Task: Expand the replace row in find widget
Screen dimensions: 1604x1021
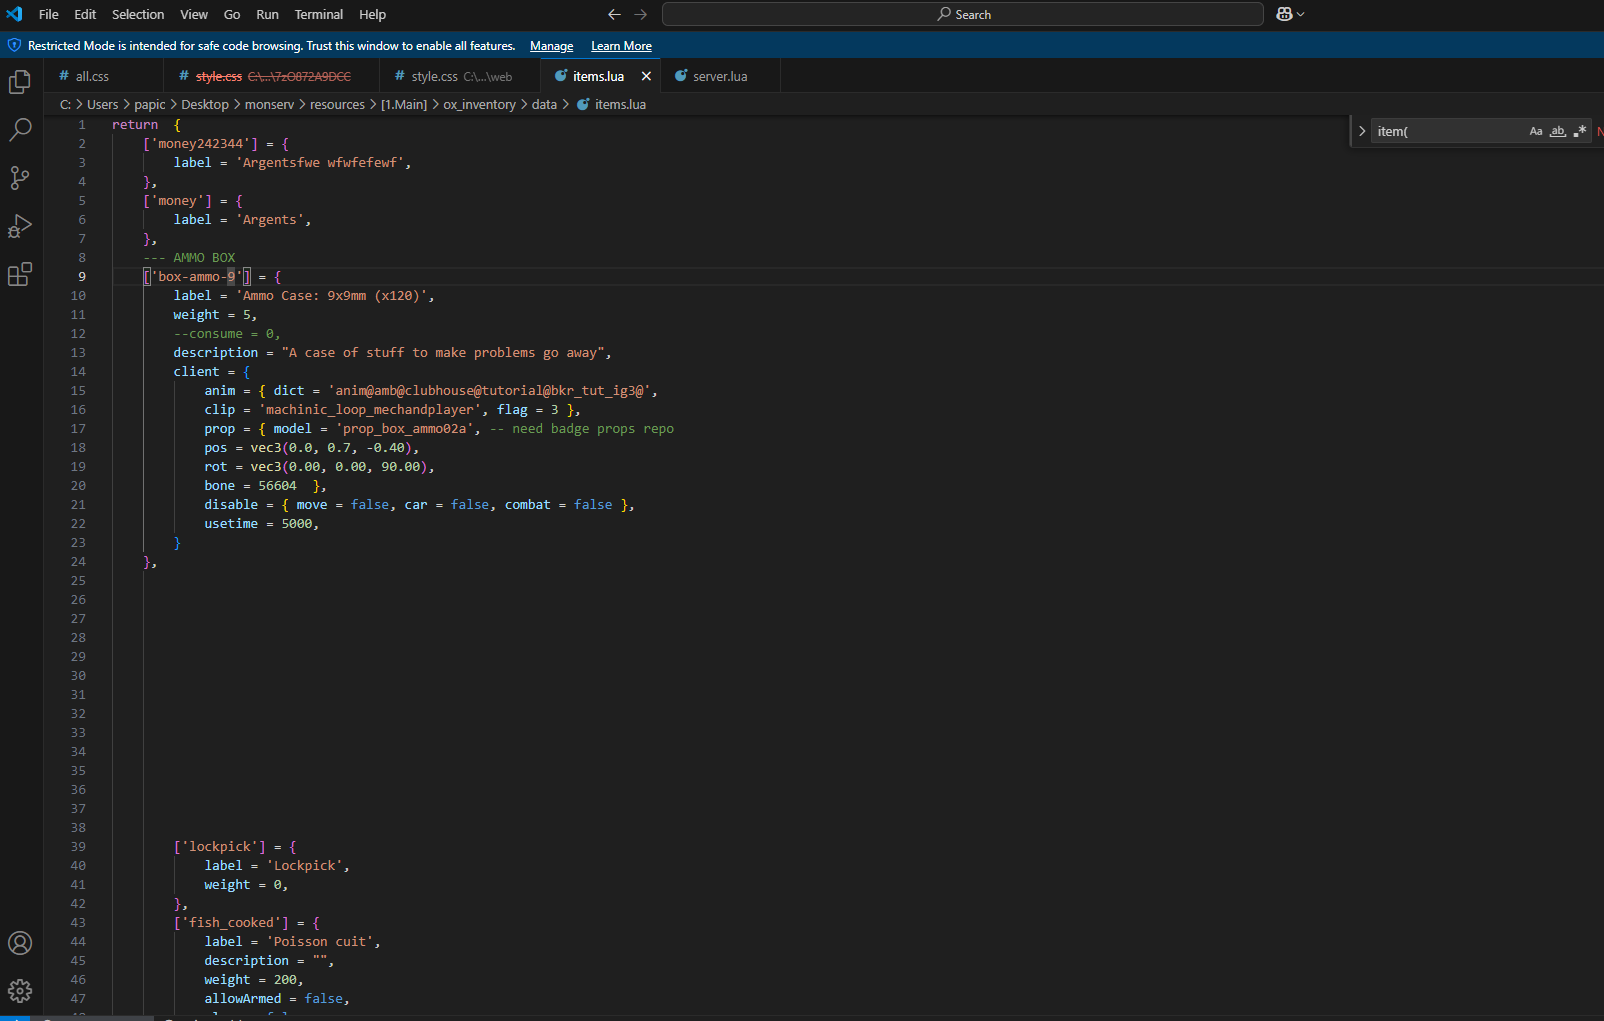Action: coord(1362,131)
